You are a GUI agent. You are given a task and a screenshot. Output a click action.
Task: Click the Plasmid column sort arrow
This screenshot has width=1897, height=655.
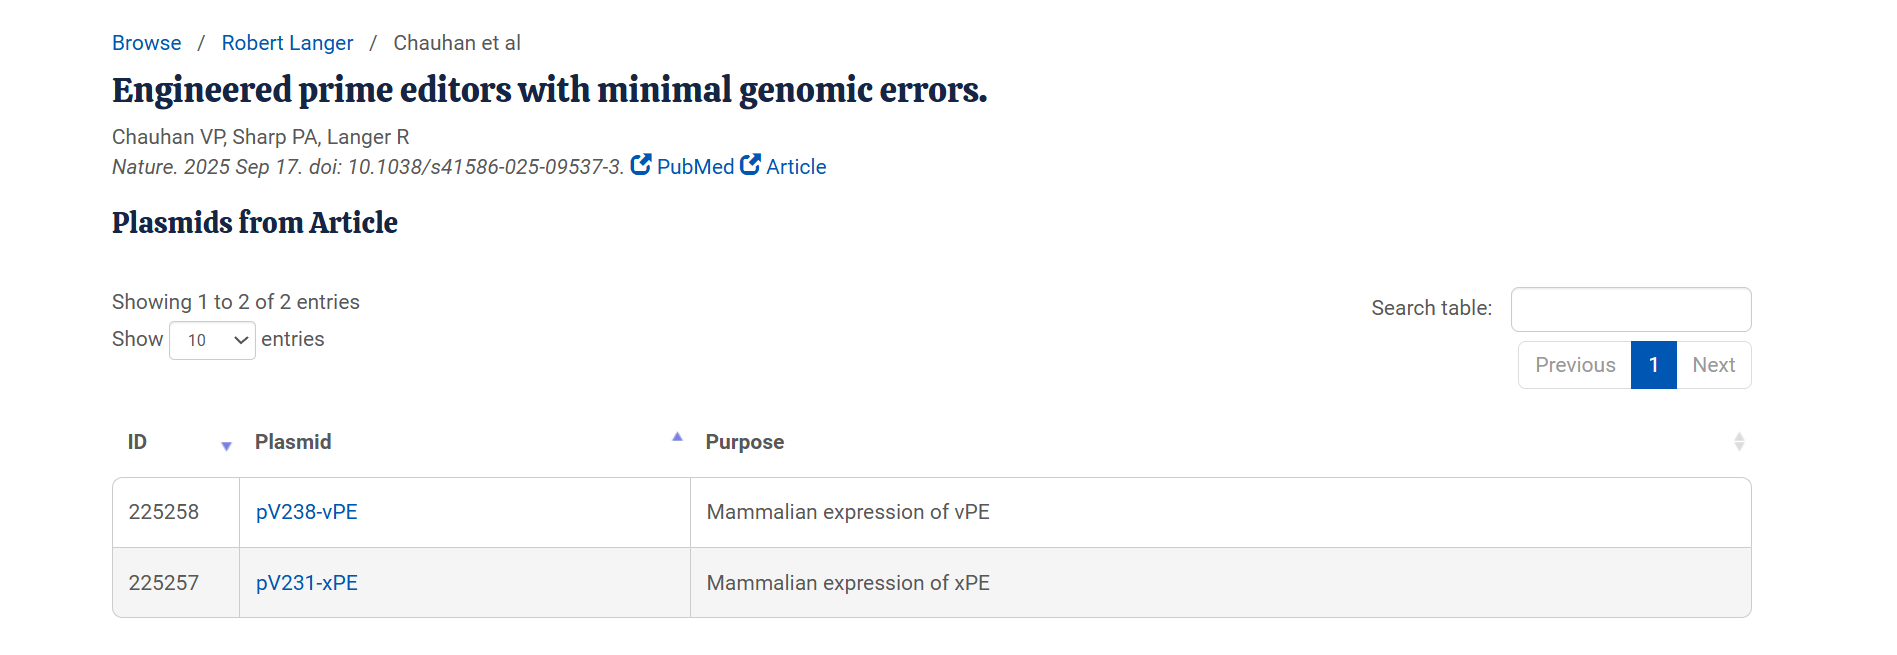(677, 437)
